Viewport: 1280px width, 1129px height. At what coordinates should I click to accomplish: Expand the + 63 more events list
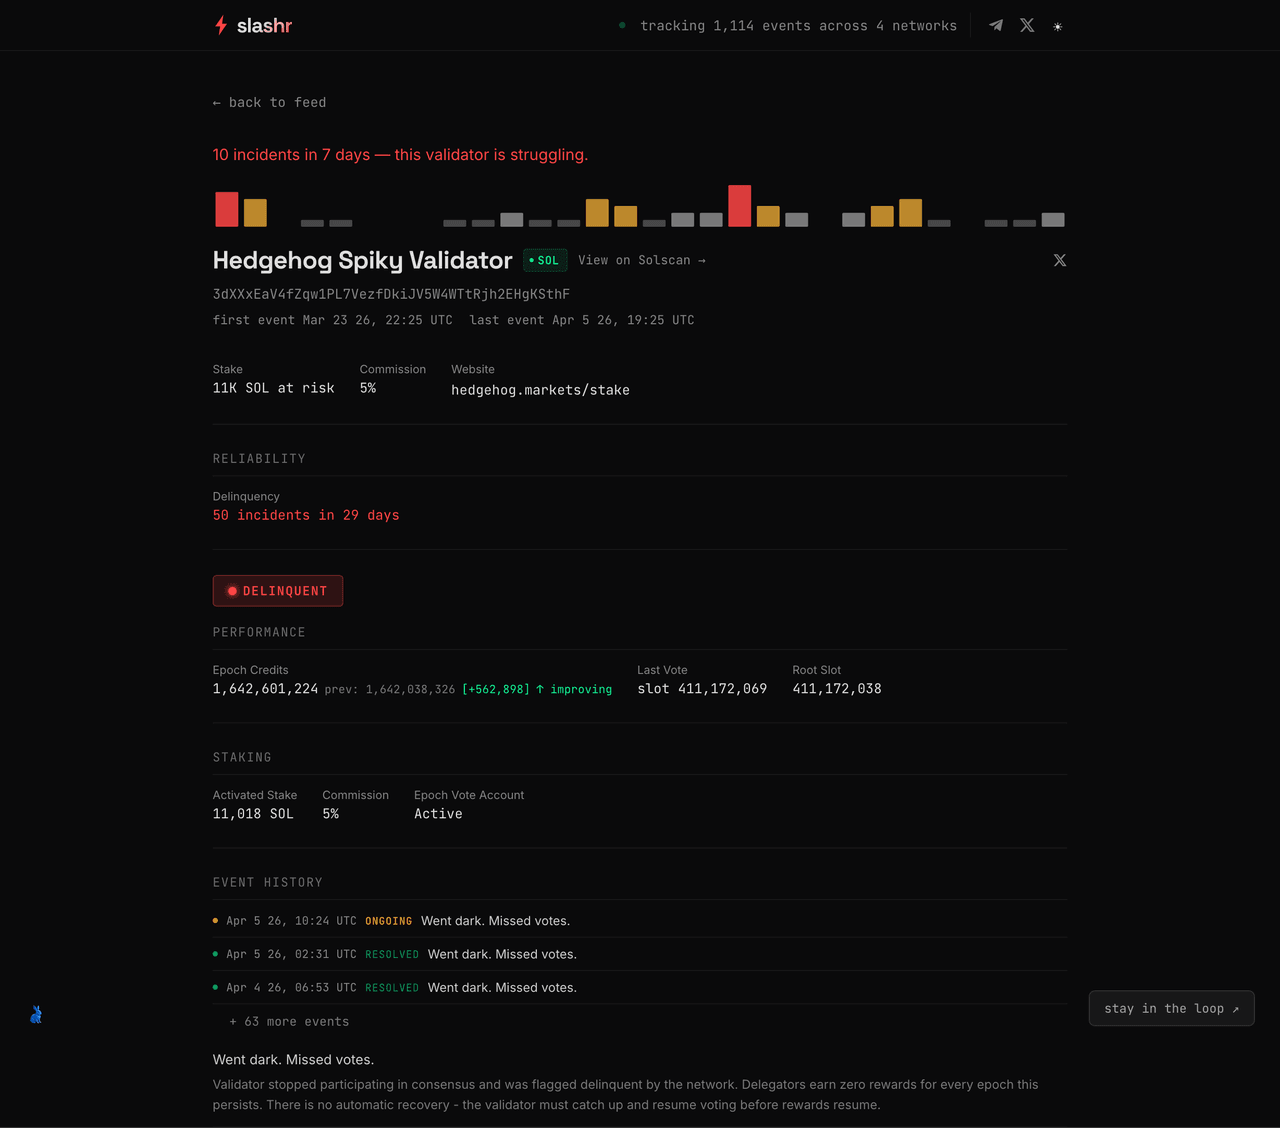289,1021
